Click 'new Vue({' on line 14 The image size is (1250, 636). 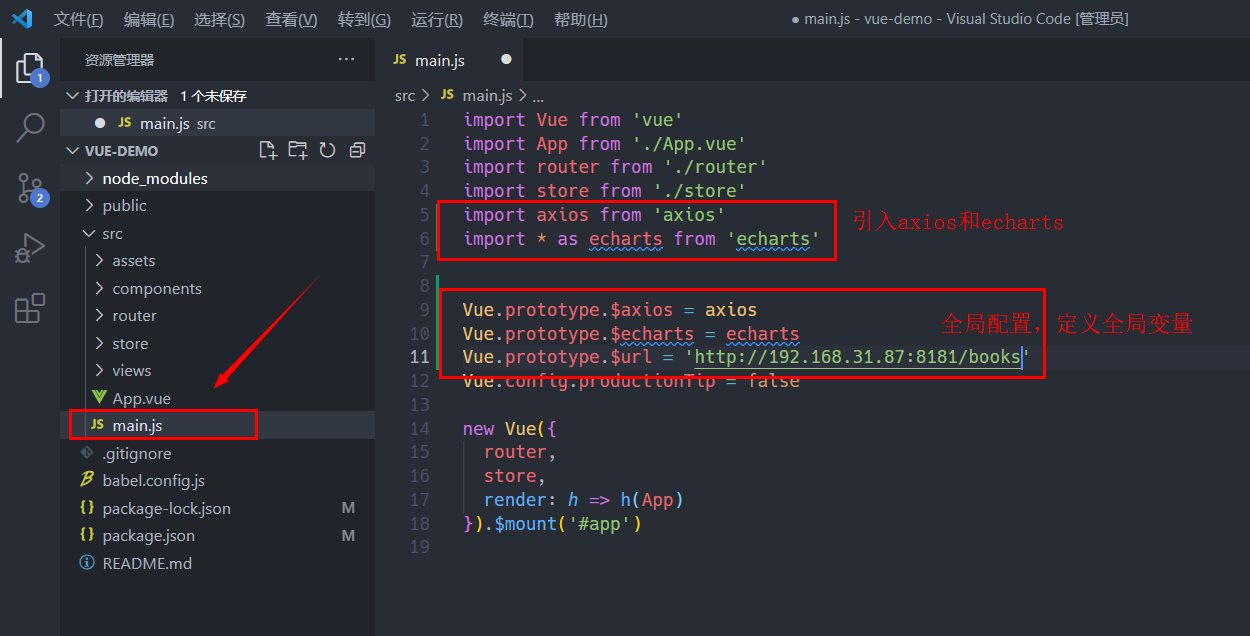tap(509, 428)
